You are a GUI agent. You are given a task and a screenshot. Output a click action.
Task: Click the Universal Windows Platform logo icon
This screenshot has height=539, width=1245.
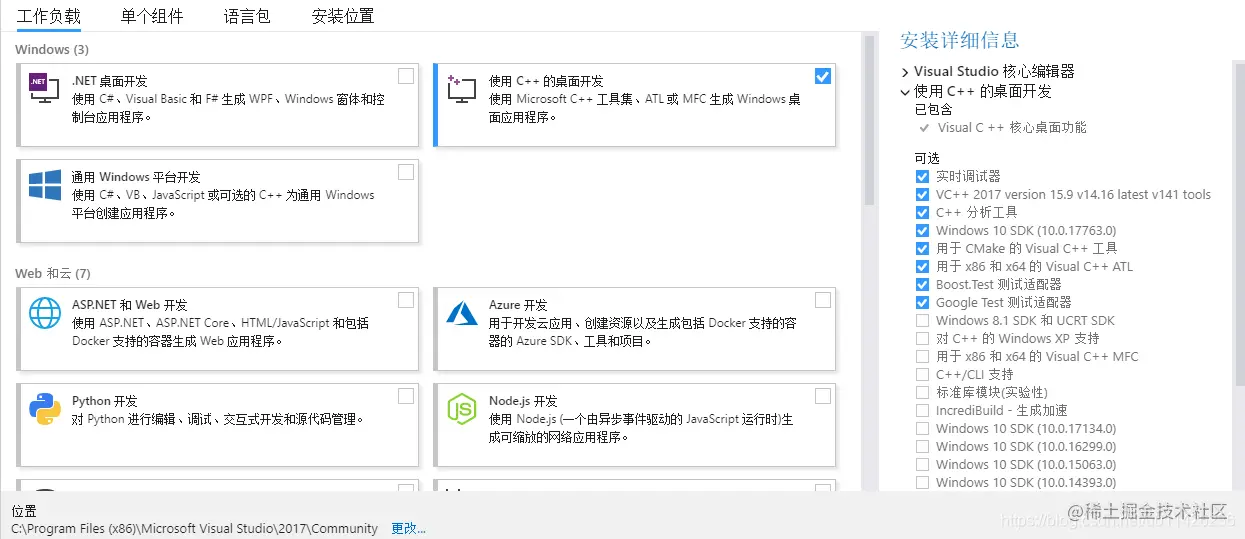(45, 186)
